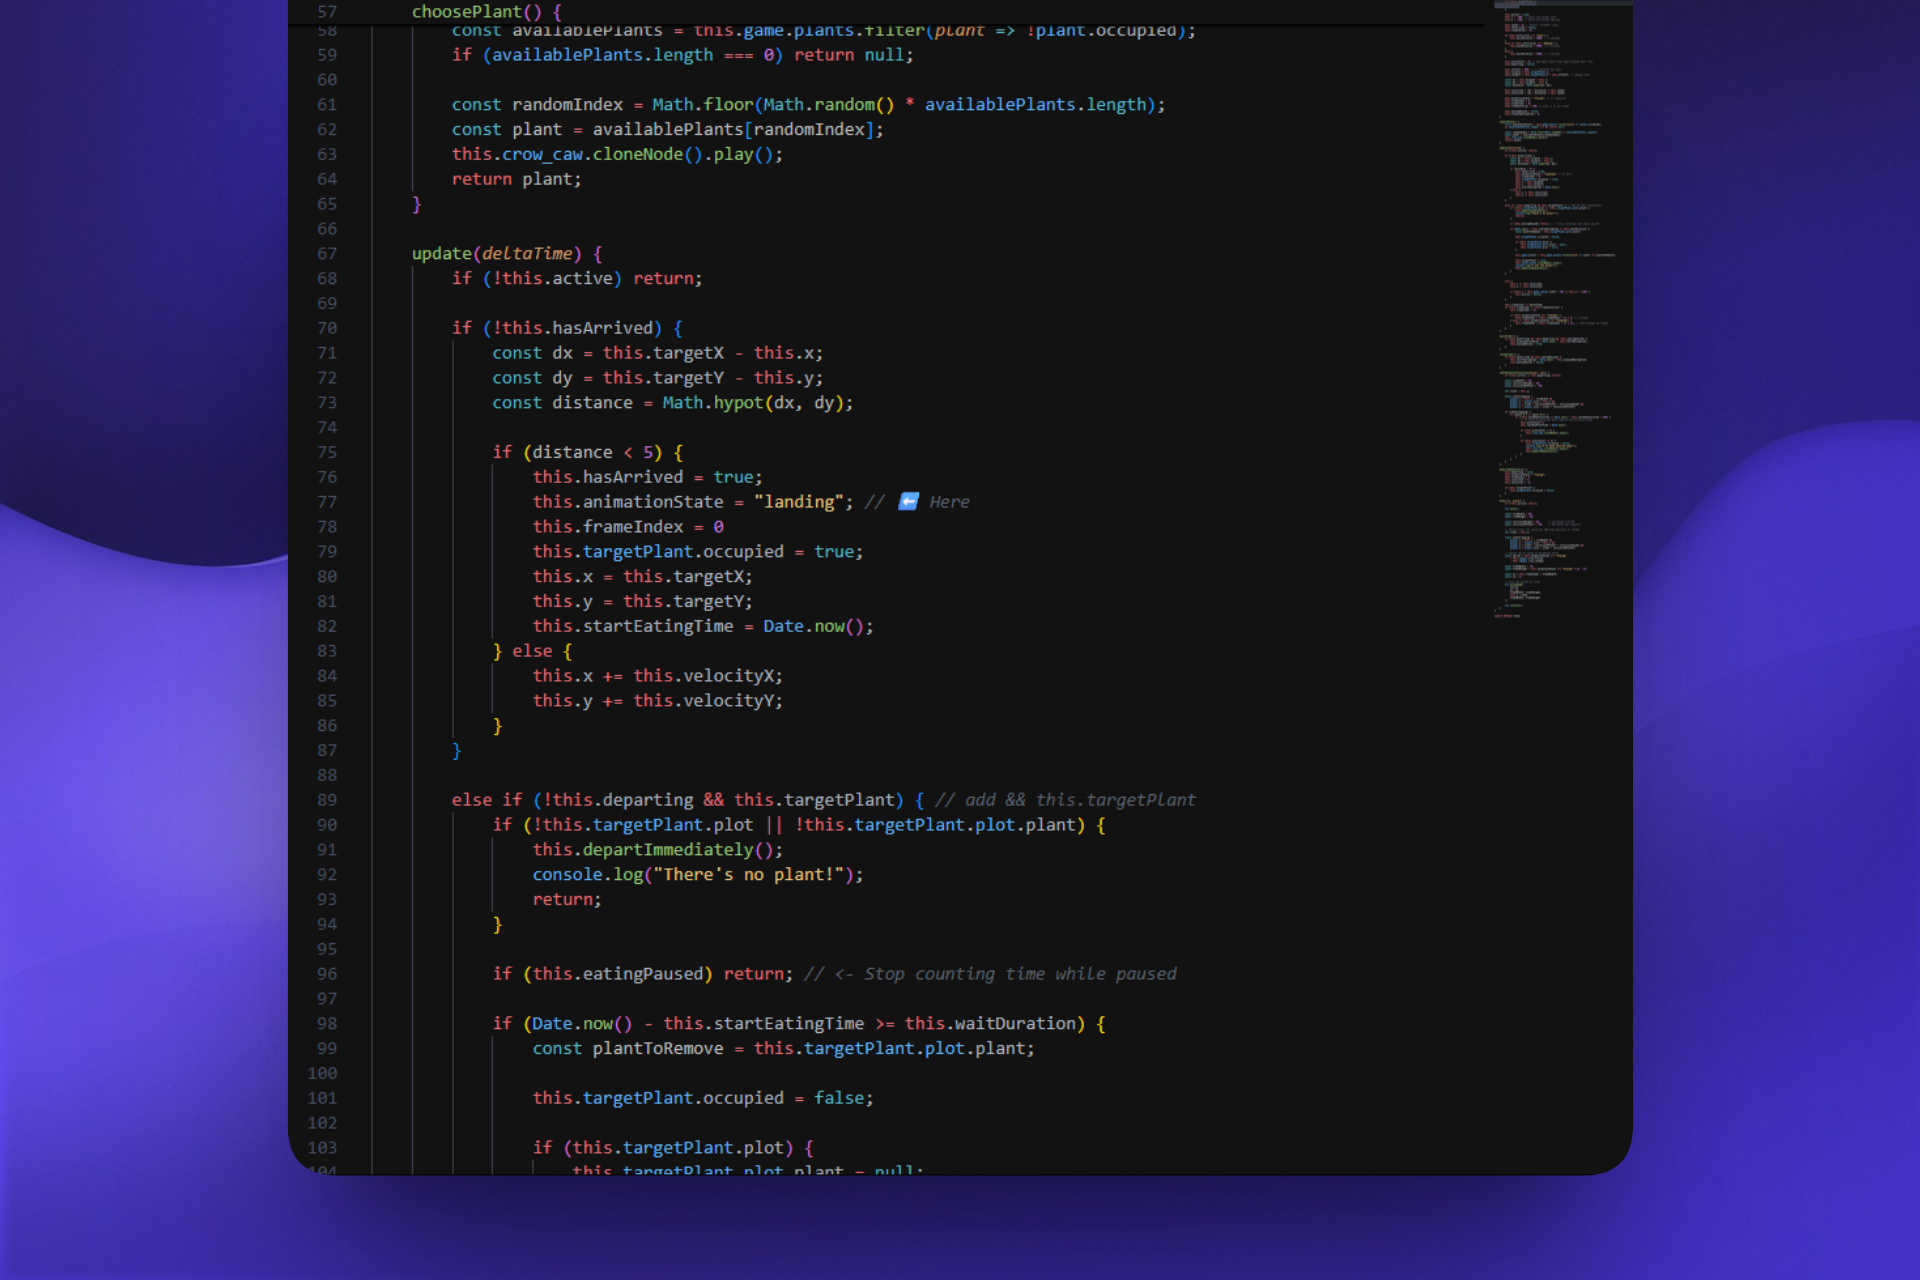Place cursor on the "const randomIndex" line
This screenshot has width=1920, height=1280.
pyautogui.click(x=808, y=104)
